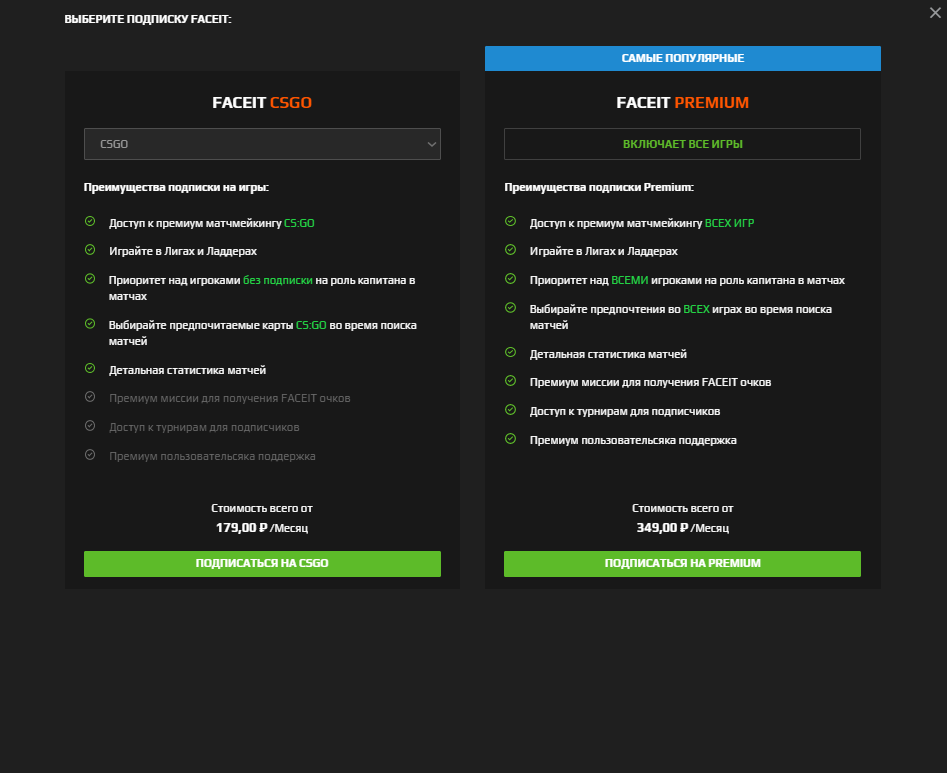Click greyed check icon beside Доступ к турнирам in CSGO plan
The width and height of the screenshot is (947, 773).
[x=90, y=426]
